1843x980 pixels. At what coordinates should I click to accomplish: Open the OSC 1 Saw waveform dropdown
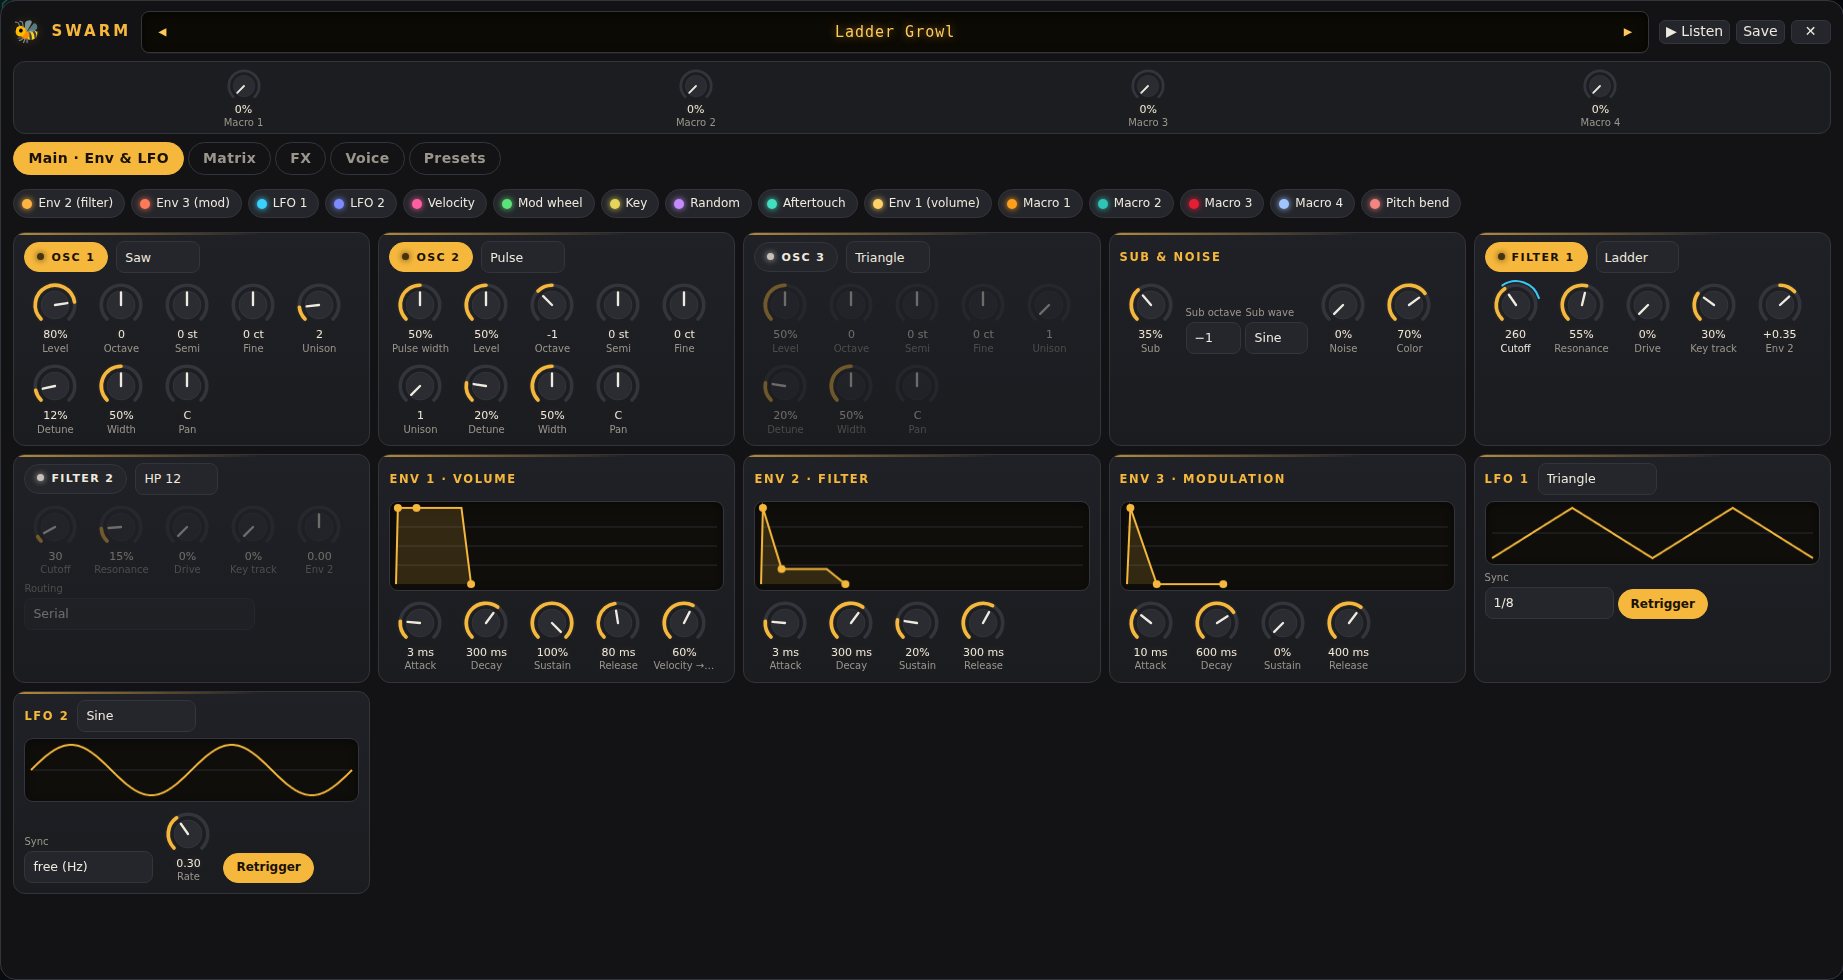click(158, 257)
